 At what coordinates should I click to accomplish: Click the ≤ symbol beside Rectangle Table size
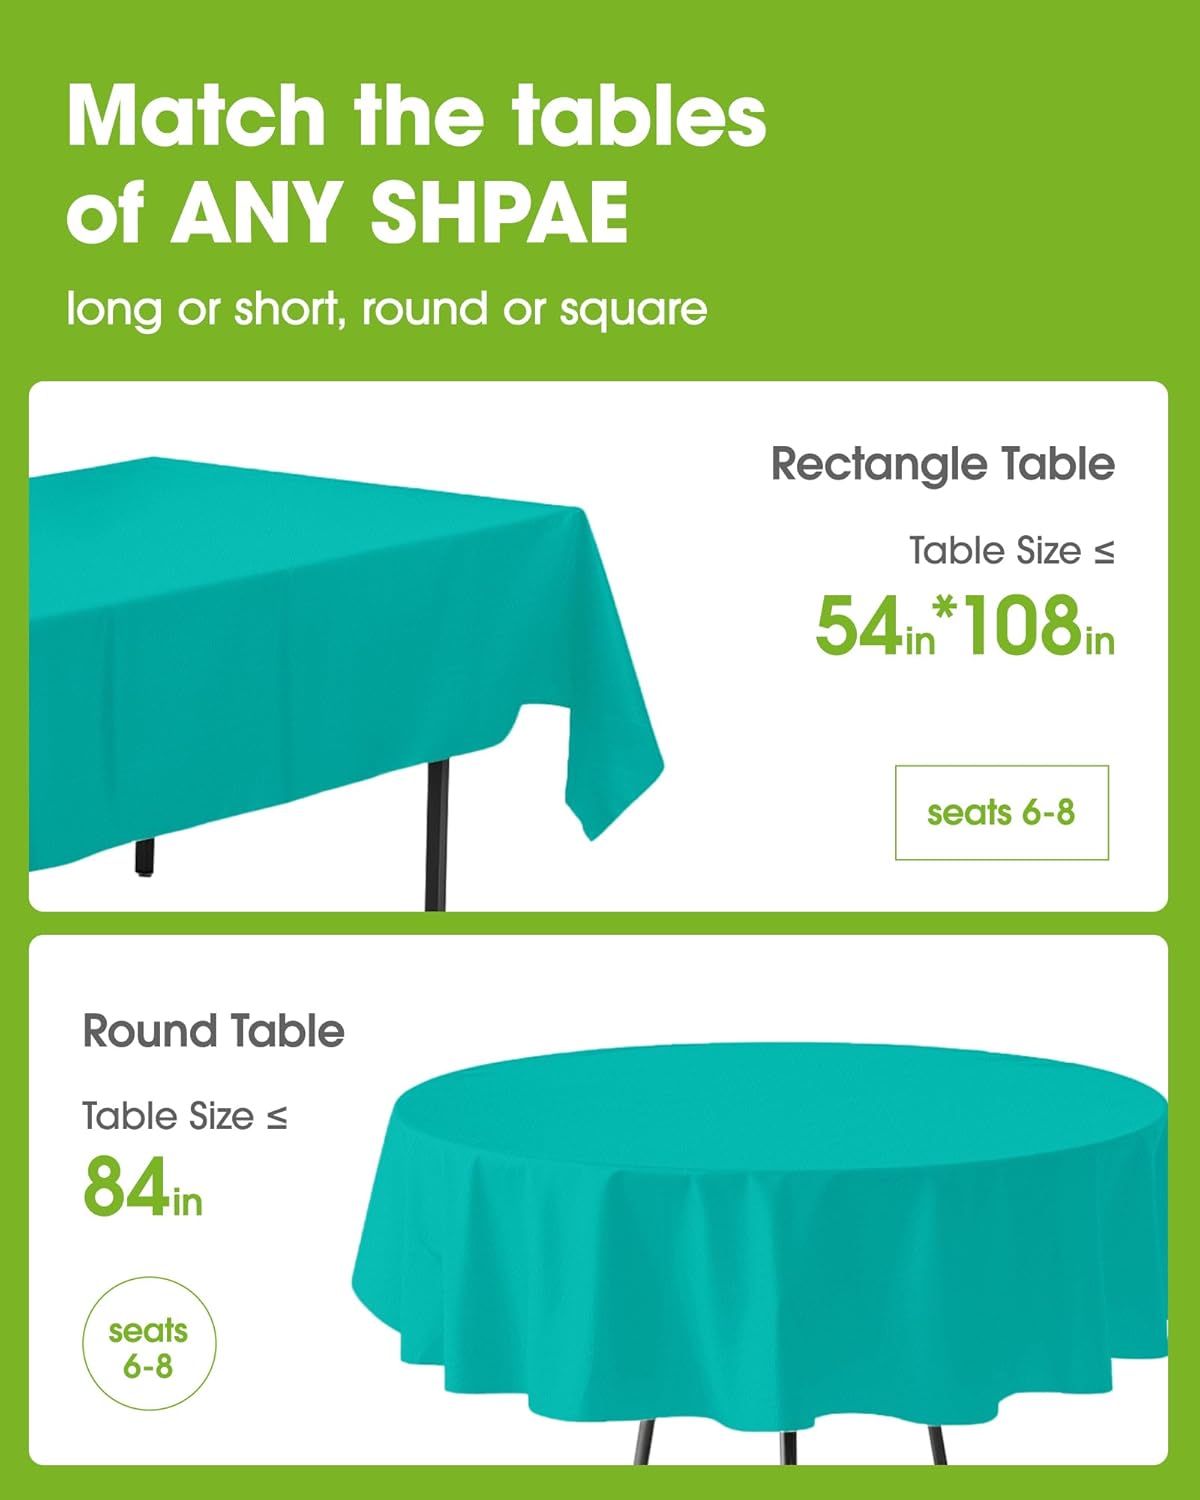[x=1104, y=552]
